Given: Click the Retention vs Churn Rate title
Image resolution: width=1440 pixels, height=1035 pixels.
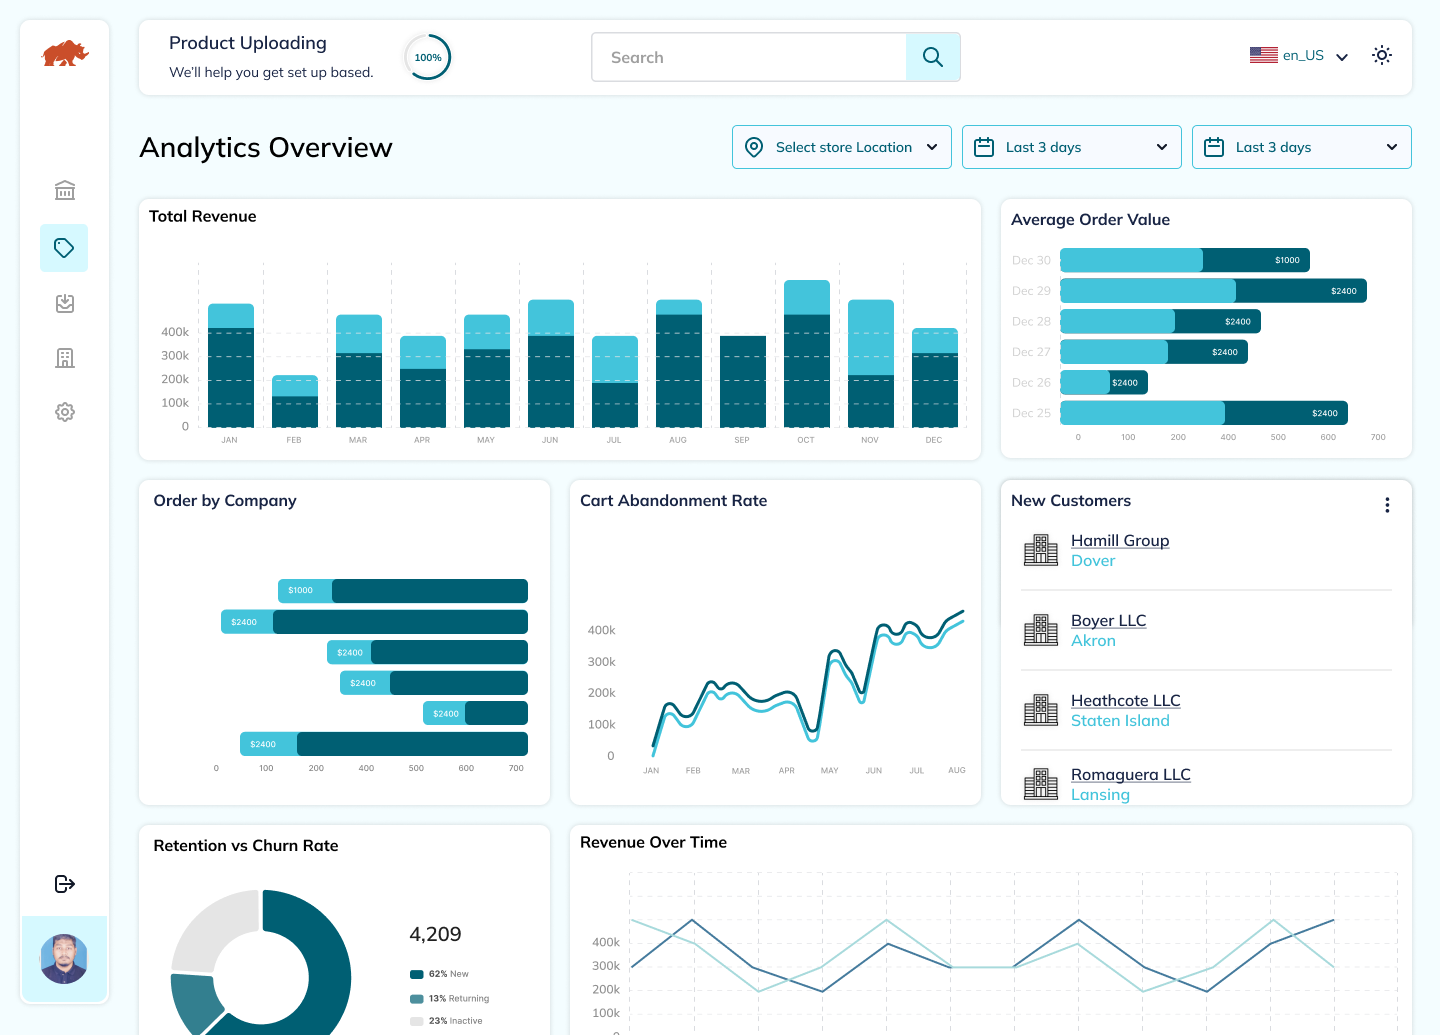Looking at the screenshot, I should [x=246, y=846].
